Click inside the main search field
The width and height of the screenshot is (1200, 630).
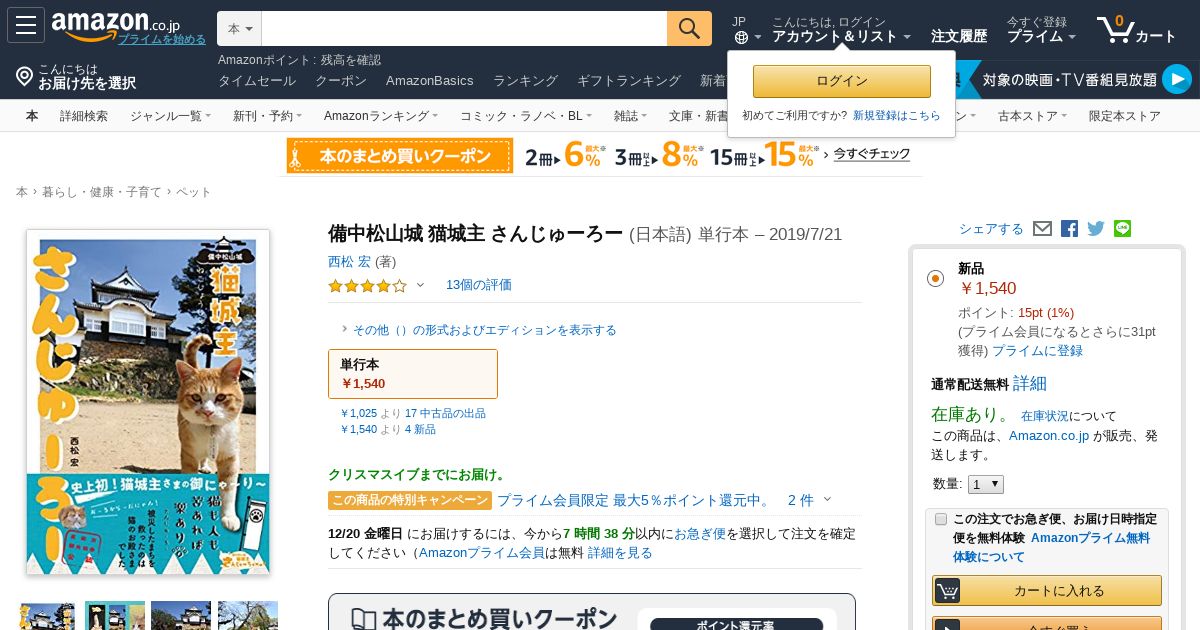click(464, 29)
